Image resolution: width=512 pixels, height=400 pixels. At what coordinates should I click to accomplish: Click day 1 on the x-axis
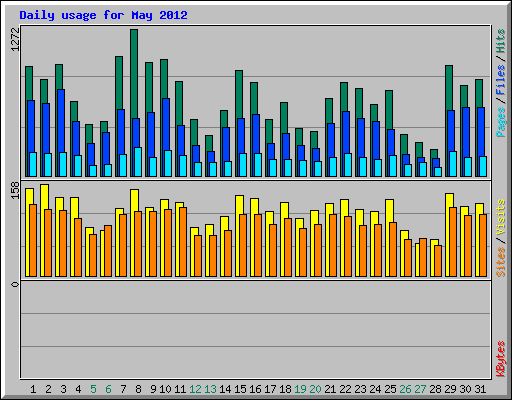click(x=33, y=389)
